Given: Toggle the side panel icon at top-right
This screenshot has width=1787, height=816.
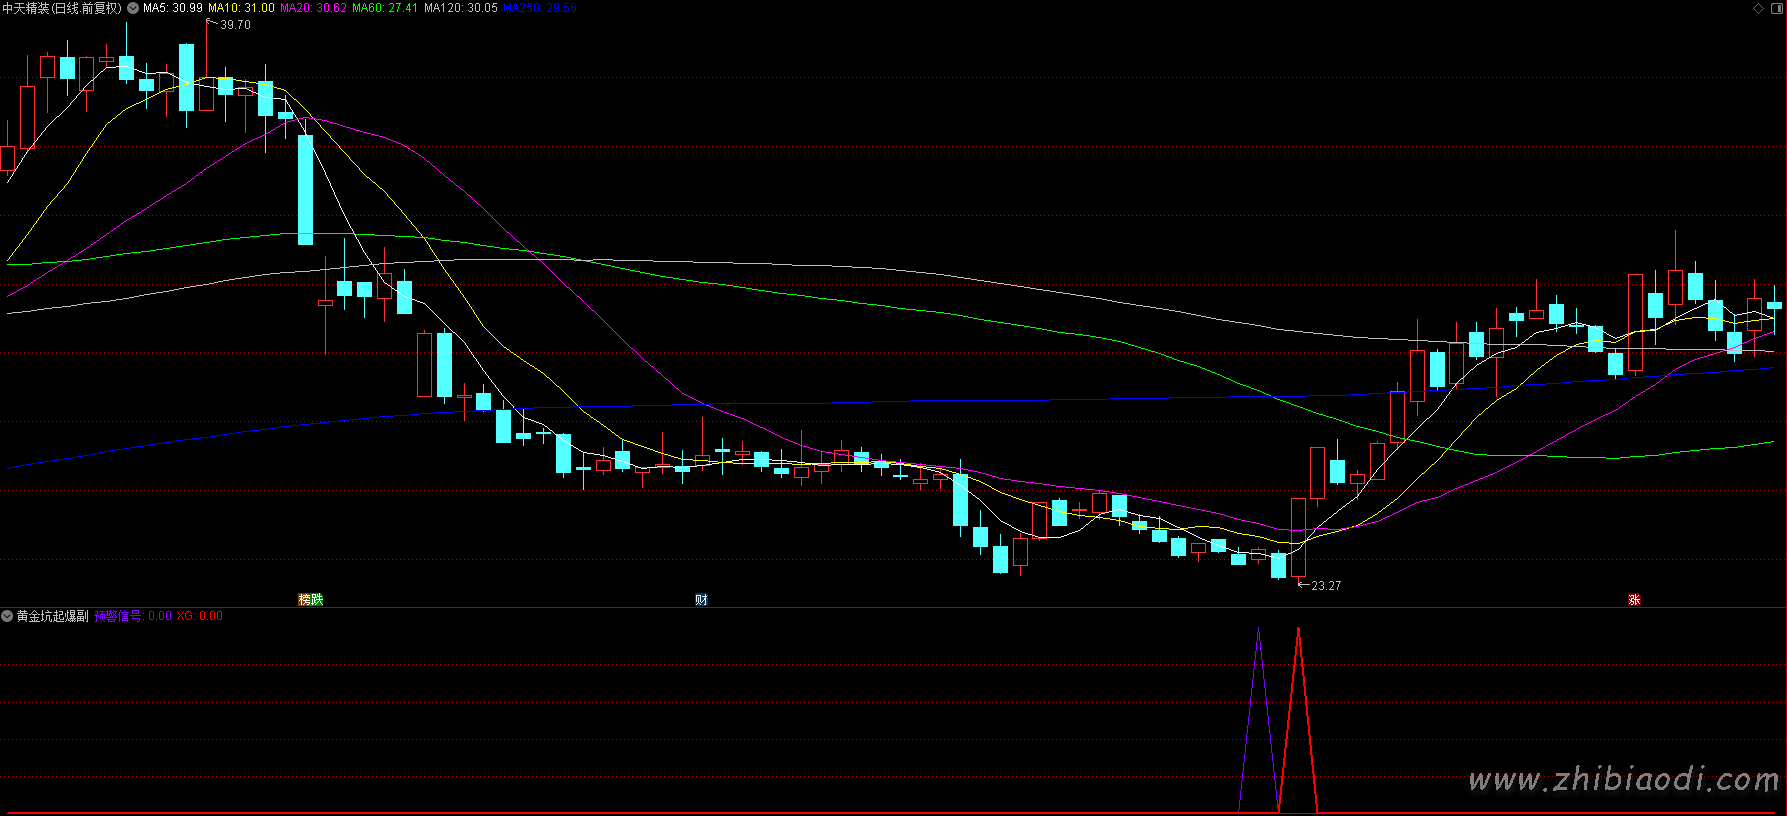Looking at the screenshot, I should [x=1776, y=8].
